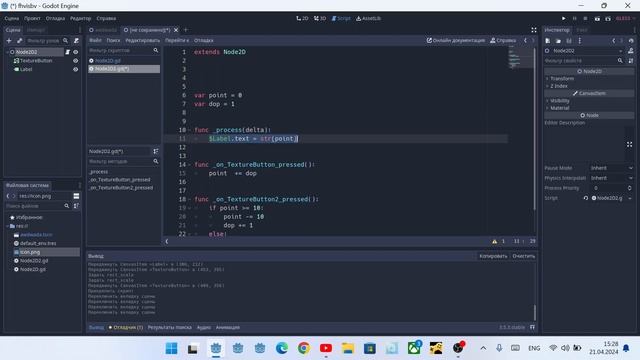The width and height of the screenshot is (640, 360).
Task: Open the Script property dropdown arrow
Action: [x=630, y=198]
